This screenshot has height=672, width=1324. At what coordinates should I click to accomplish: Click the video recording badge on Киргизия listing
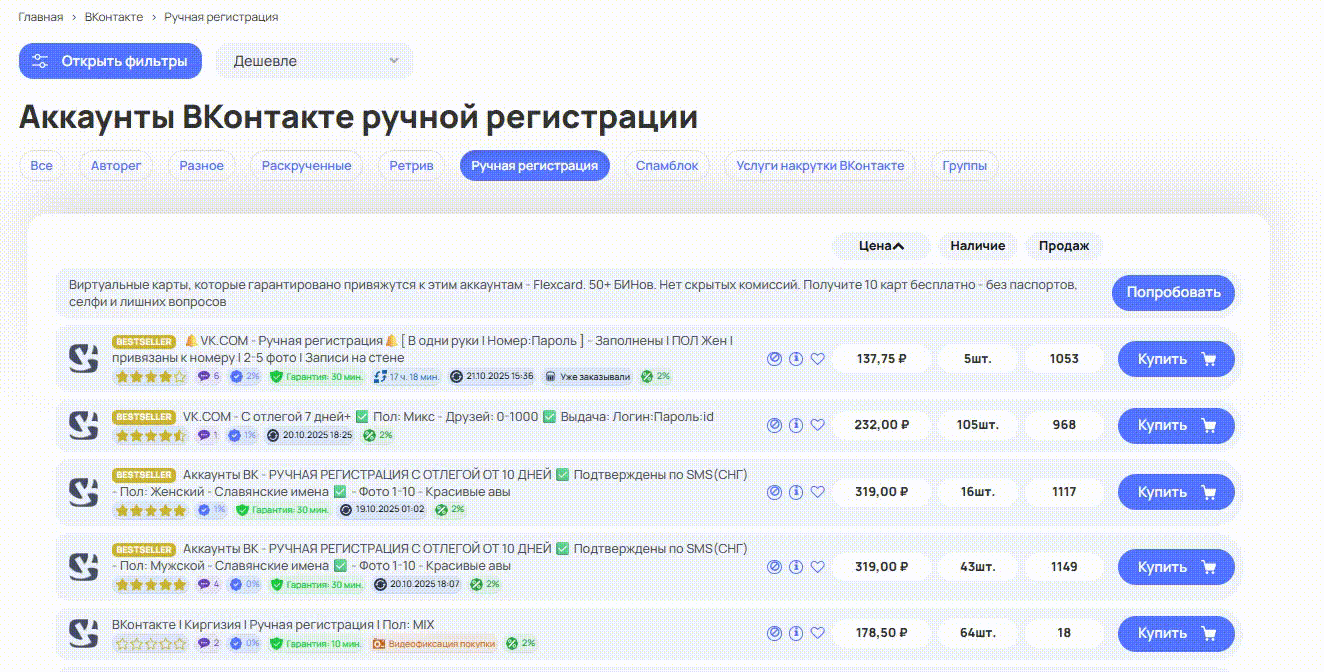(x=379, y=644)
